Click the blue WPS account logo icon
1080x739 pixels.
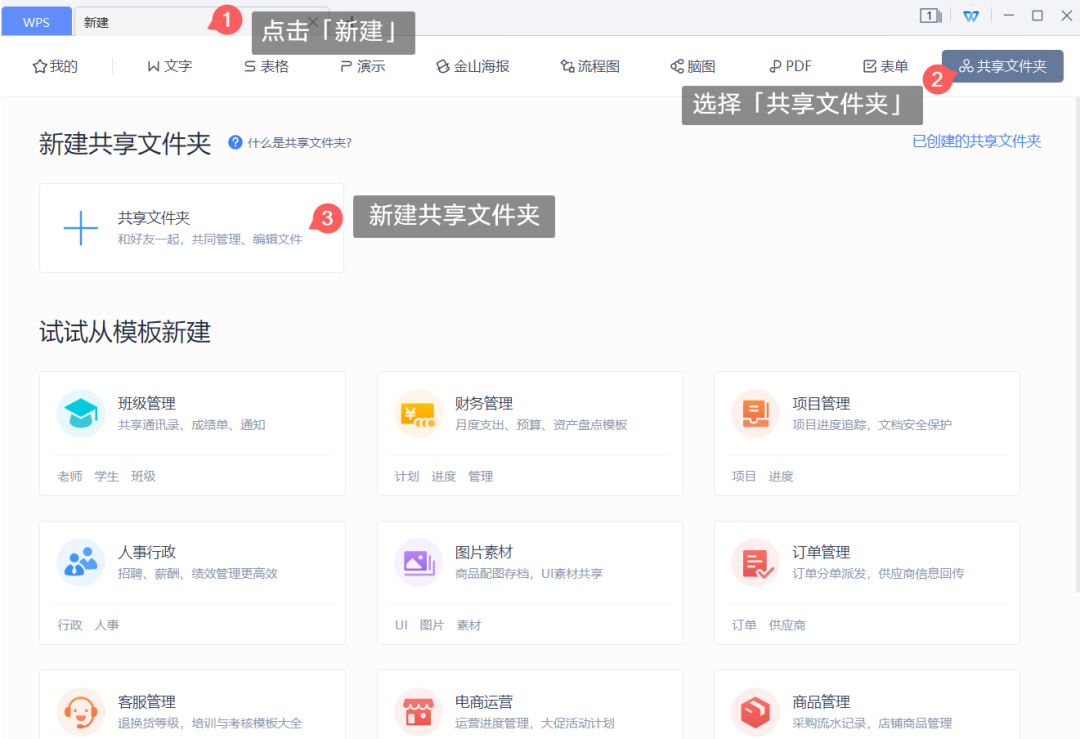(x=971, y=15)
